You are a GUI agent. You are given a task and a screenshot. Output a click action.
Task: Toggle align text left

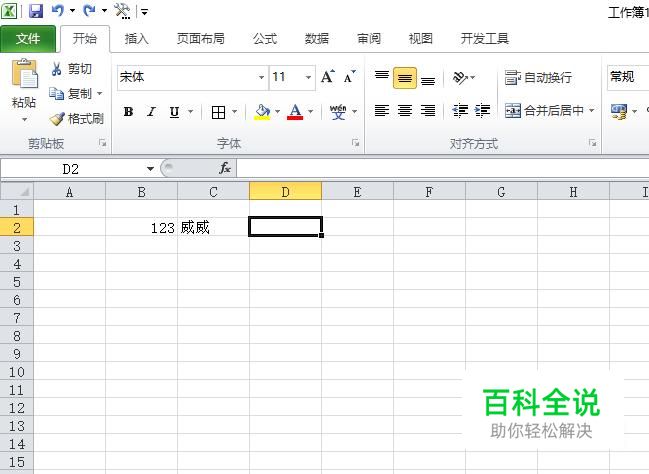pyautogui.click(x=382, y=111)
